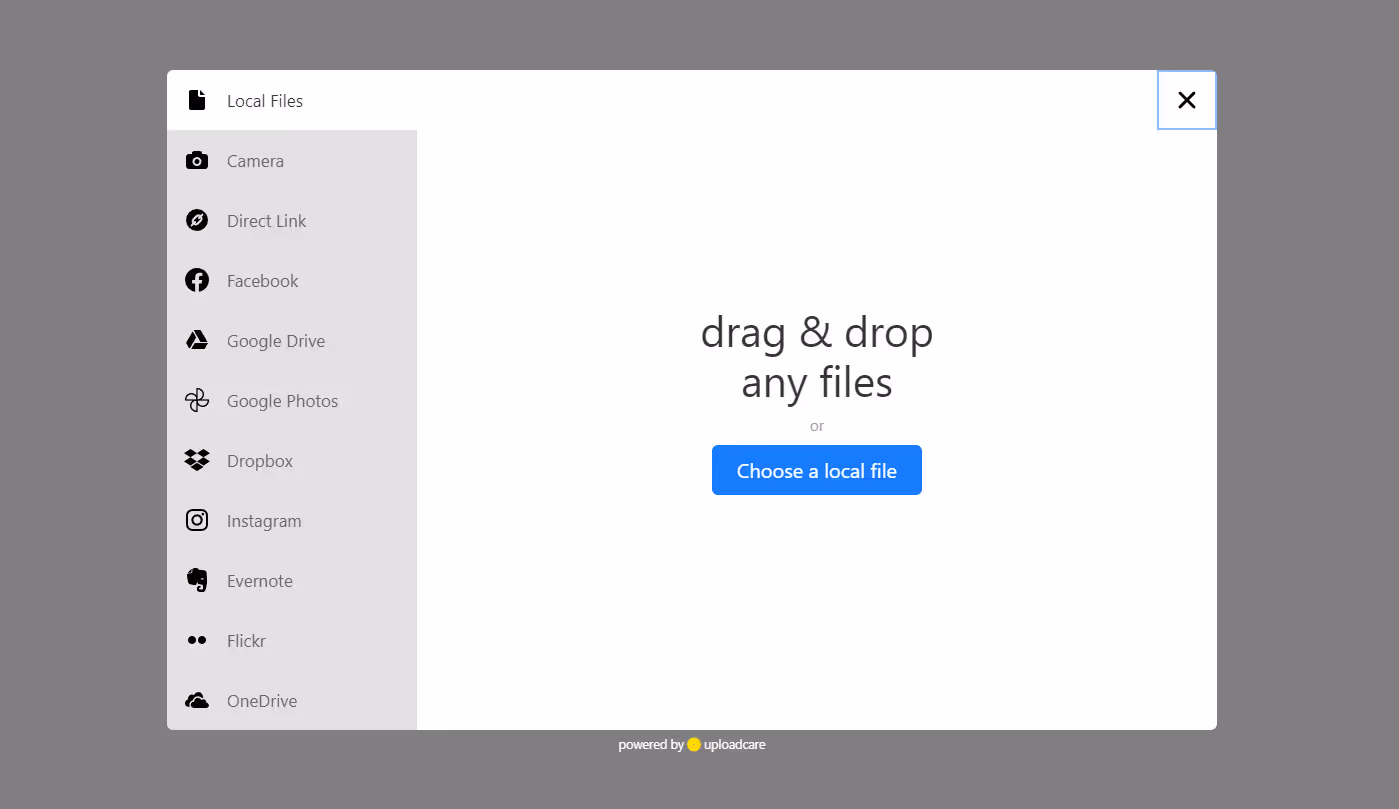
Task: Select the Dropbox tab label
Action: click(260, 461)
